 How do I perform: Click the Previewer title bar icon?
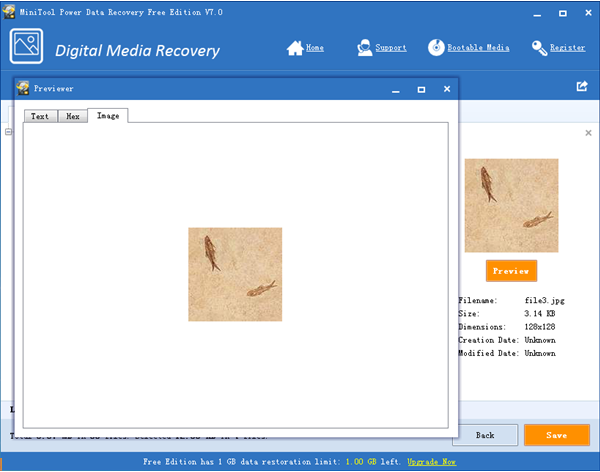[23, 88]
